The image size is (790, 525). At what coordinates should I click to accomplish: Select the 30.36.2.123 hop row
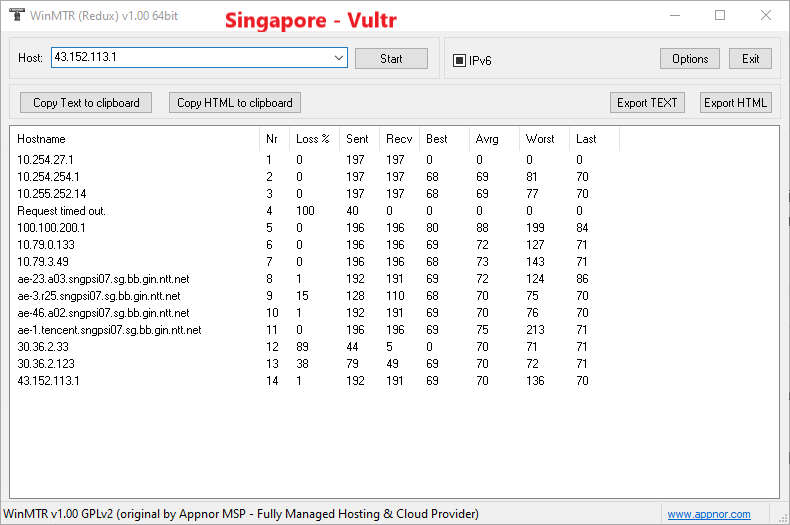pyautogui.click(x=315, y=364)
